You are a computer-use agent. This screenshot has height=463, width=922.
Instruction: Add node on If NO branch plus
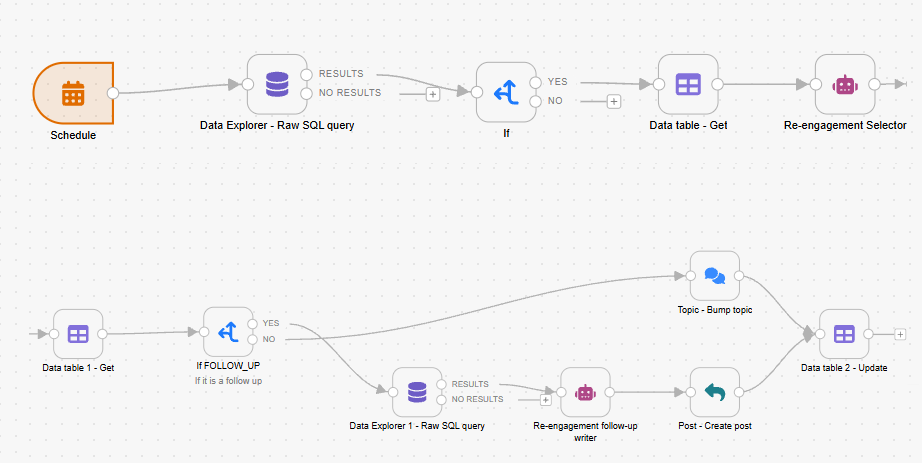point(613,102)
